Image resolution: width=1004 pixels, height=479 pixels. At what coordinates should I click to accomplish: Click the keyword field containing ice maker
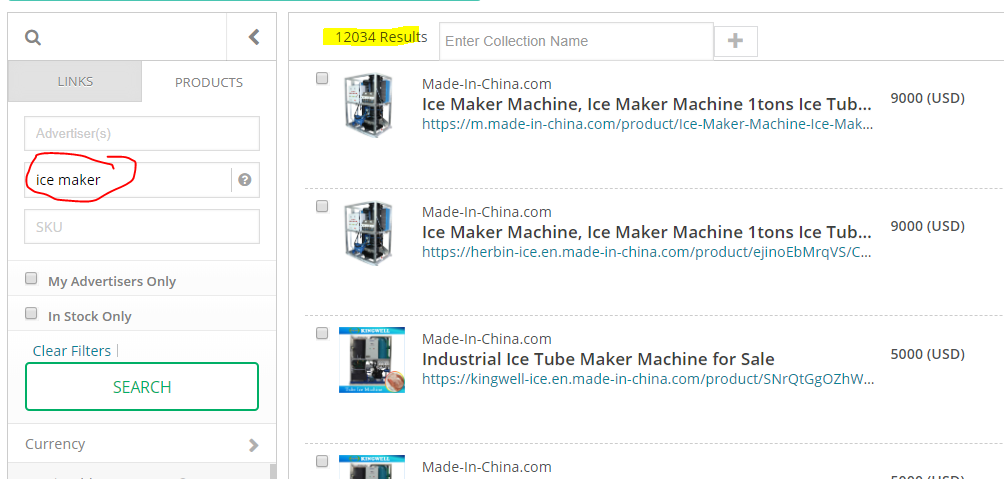128,180
